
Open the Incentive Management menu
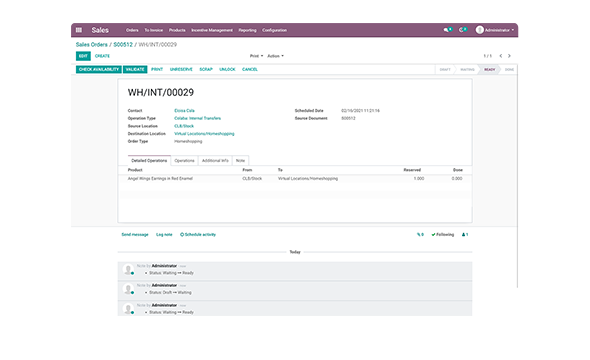click(212, 30)
